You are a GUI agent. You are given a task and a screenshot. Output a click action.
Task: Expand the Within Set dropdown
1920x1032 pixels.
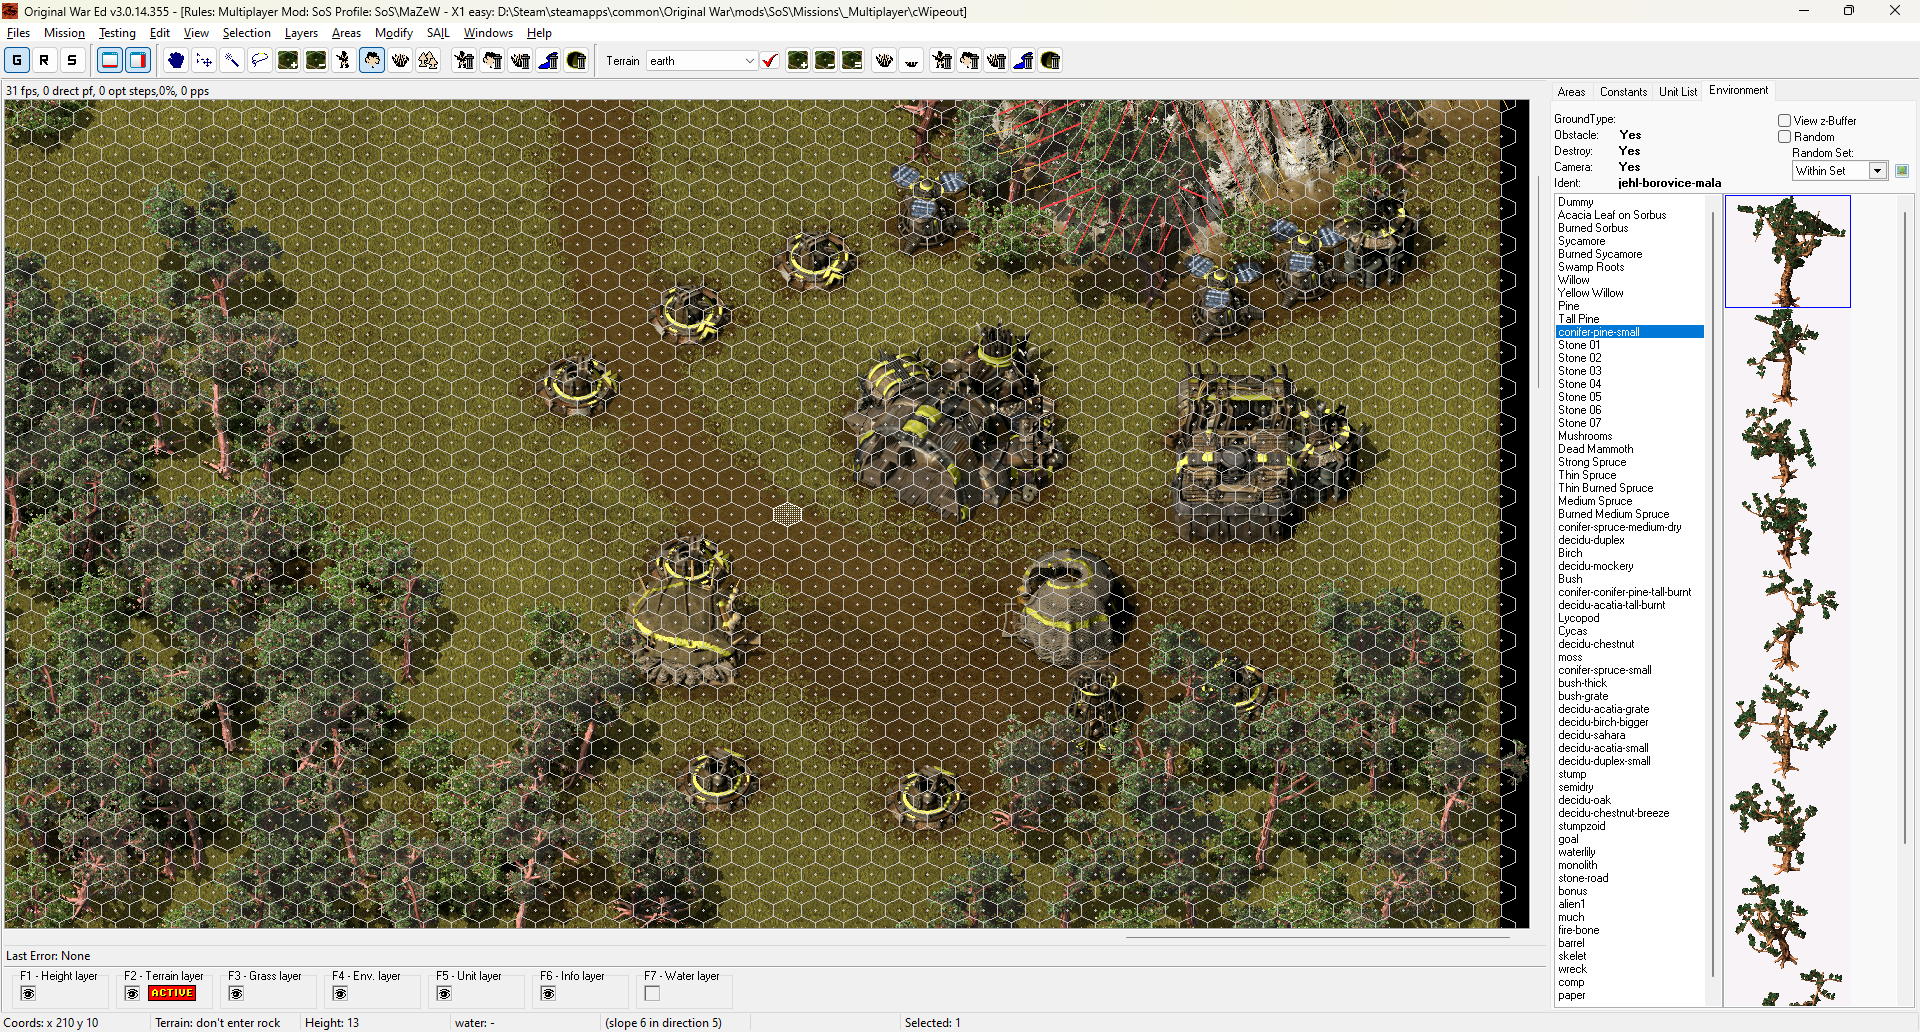pyautogui.click(x=1877, y=171)
